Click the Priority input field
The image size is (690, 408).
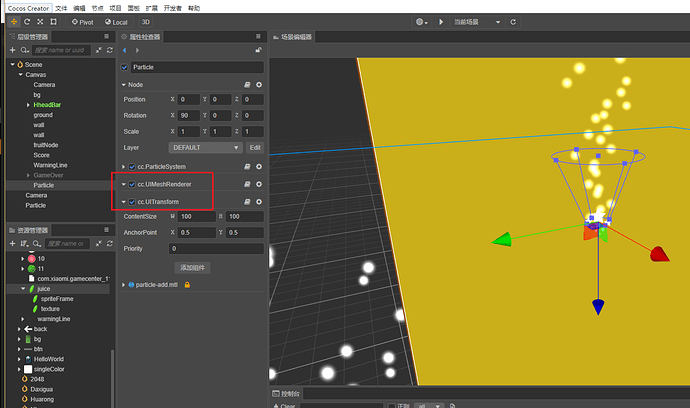[x=216, y=249]
